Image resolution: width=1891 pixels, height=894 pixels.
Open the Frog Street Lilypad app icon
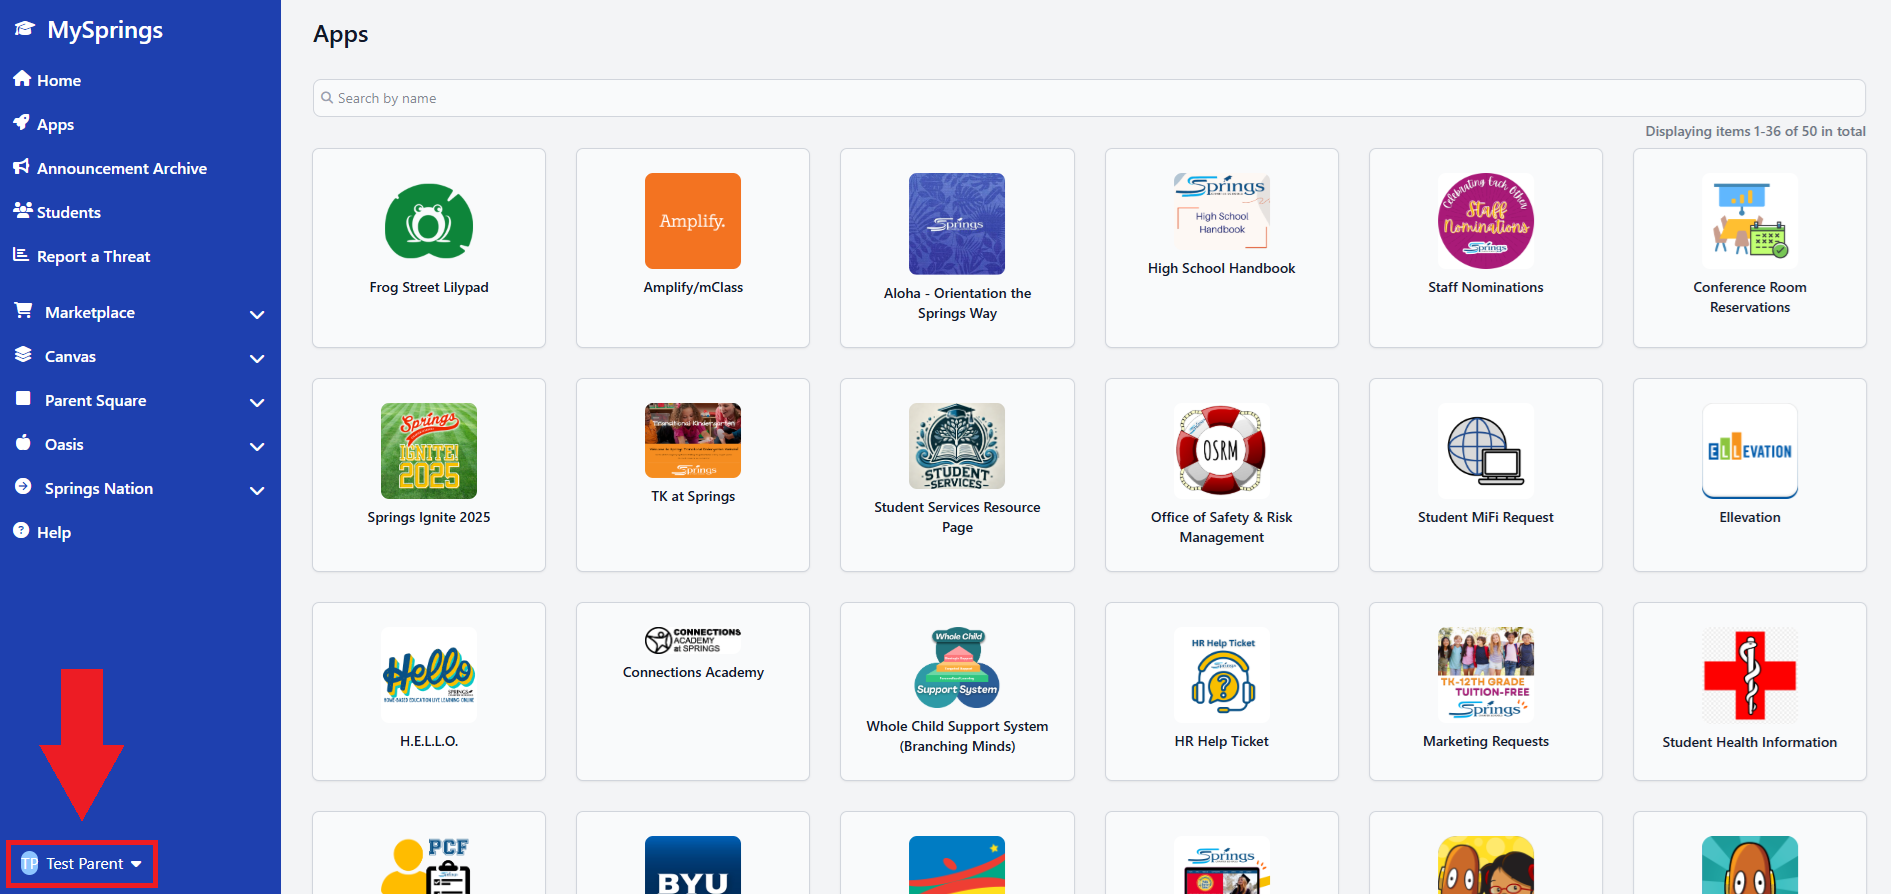[x=428, y=222]
